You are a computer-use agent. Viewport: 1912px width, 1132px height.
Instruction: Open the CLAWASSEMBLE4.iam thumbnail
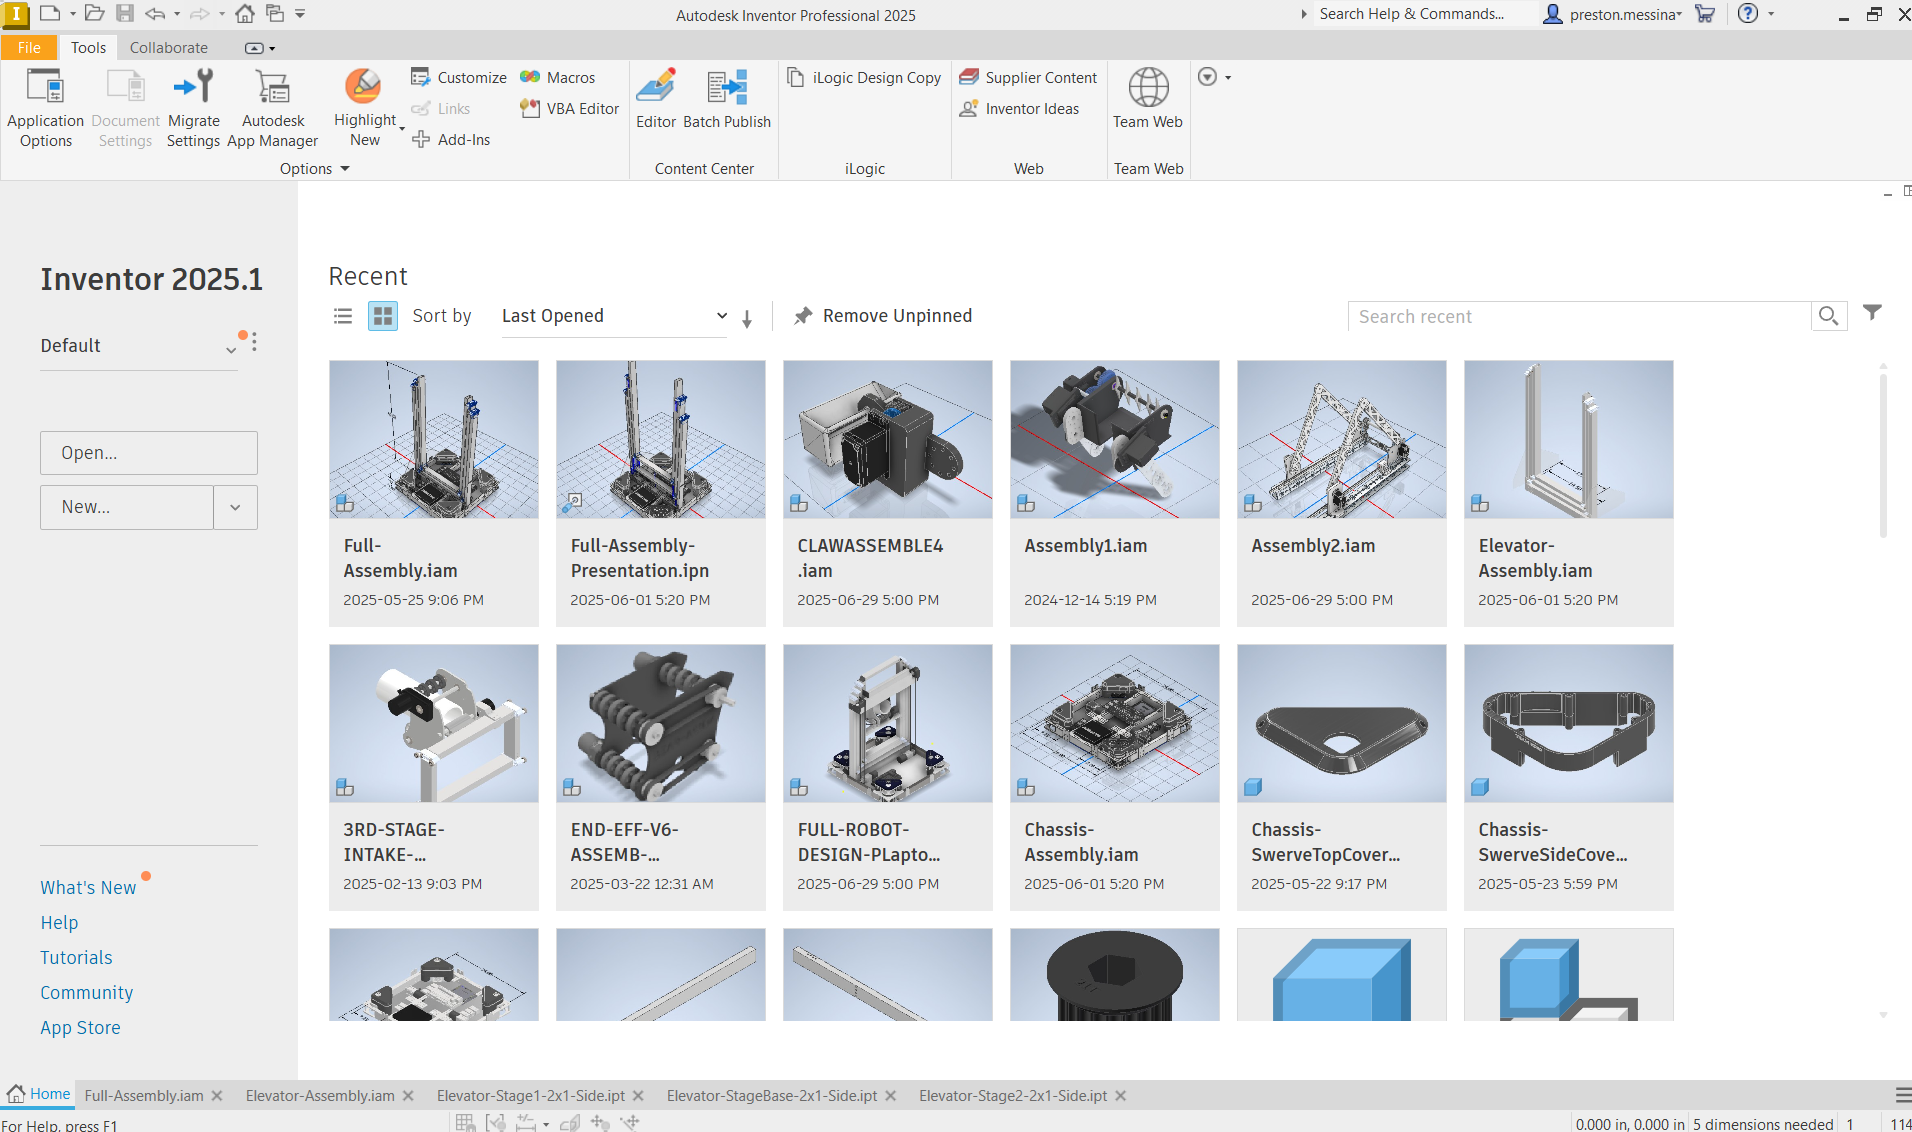887,440
